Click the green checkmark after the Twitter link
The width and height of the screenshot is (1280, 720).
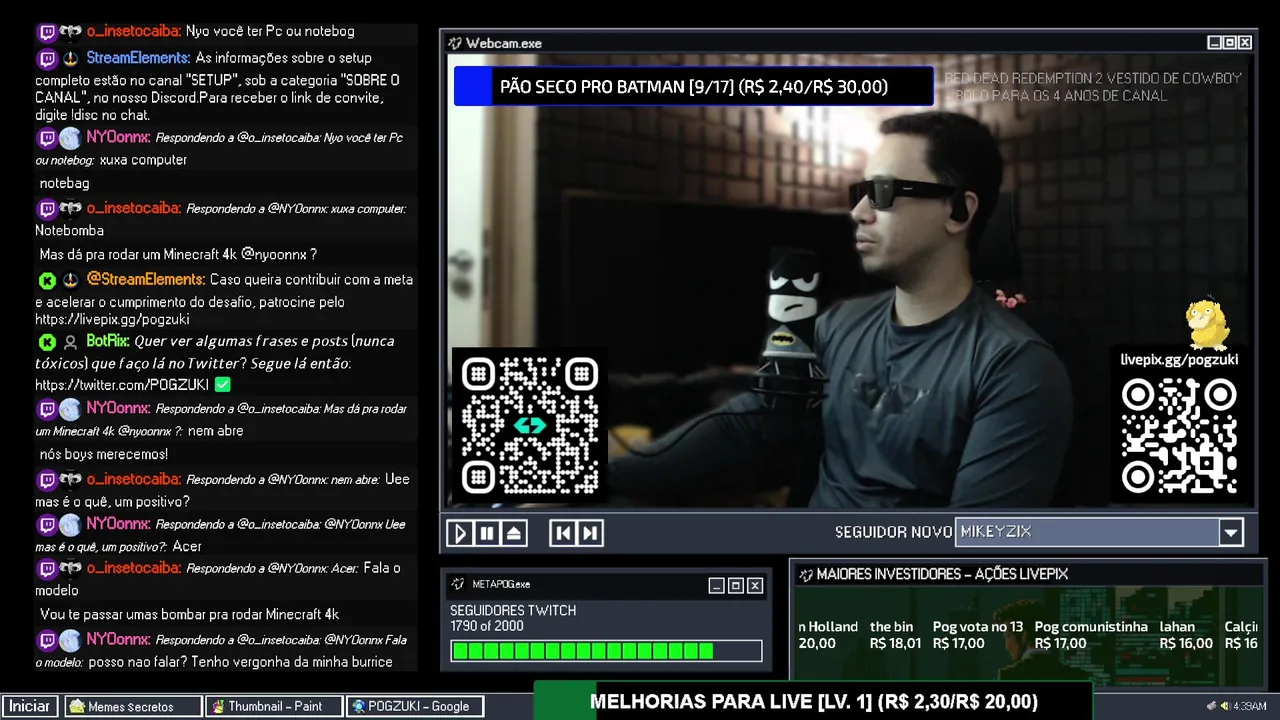coord(223,384)
